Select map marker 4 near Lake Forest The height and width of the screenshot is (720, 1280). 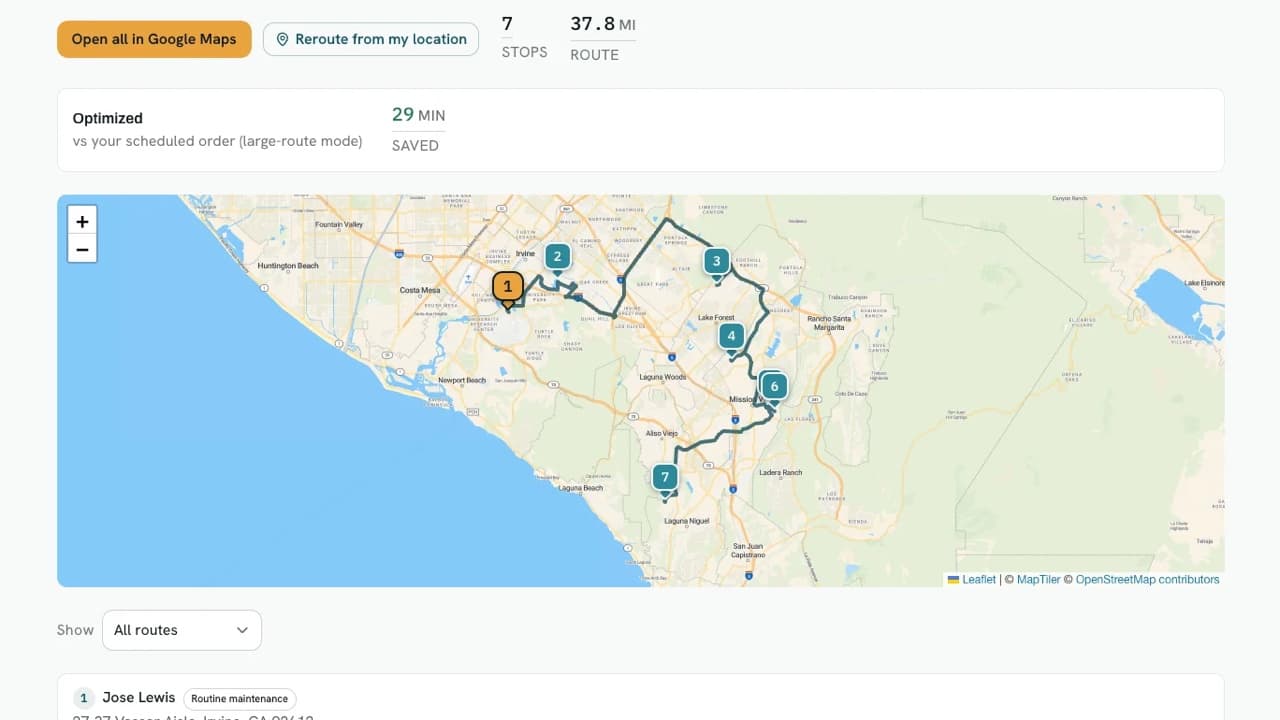[x=732, y=337]
